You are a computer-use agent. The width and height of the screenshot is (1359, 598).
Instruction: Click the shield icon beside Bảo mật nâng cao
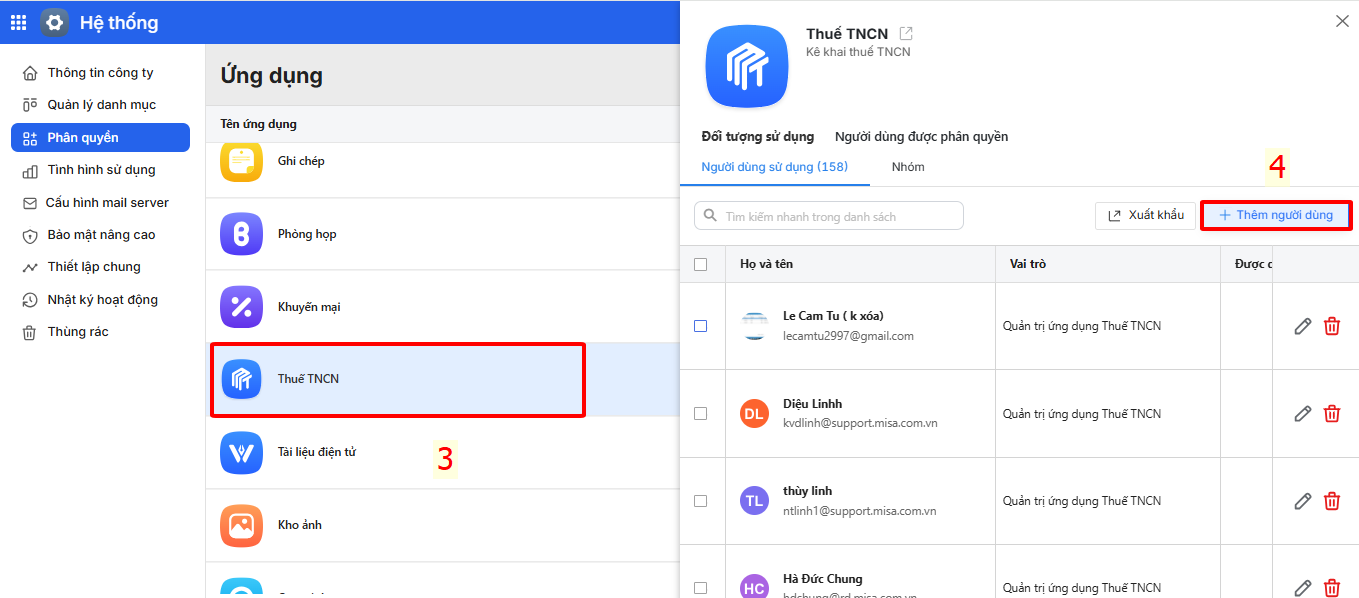pyautogui.click(x=30, y=235)
